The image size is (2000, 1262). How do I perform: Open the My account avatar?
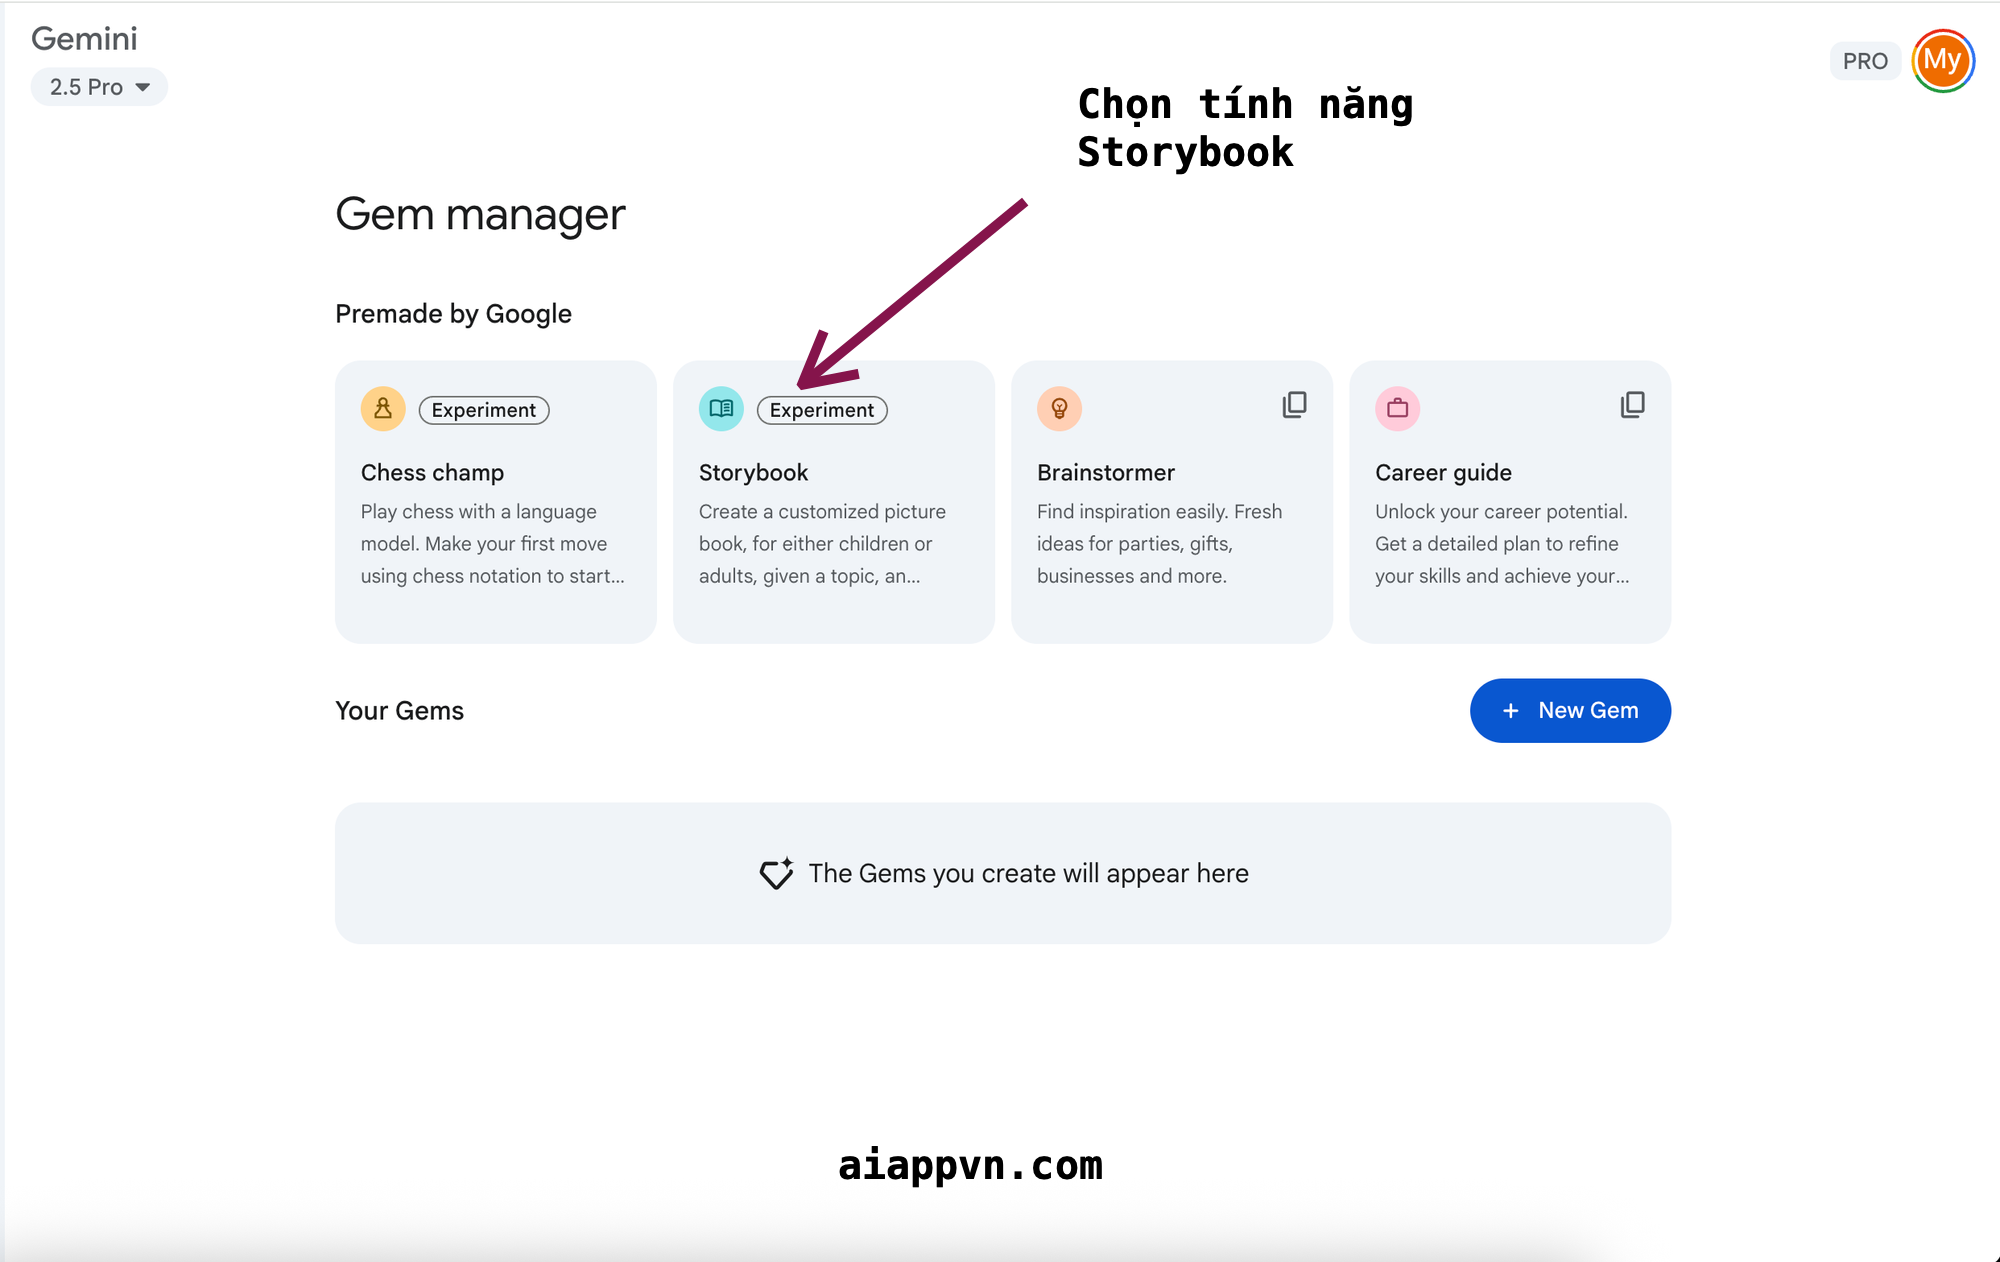click(1942, 61)
